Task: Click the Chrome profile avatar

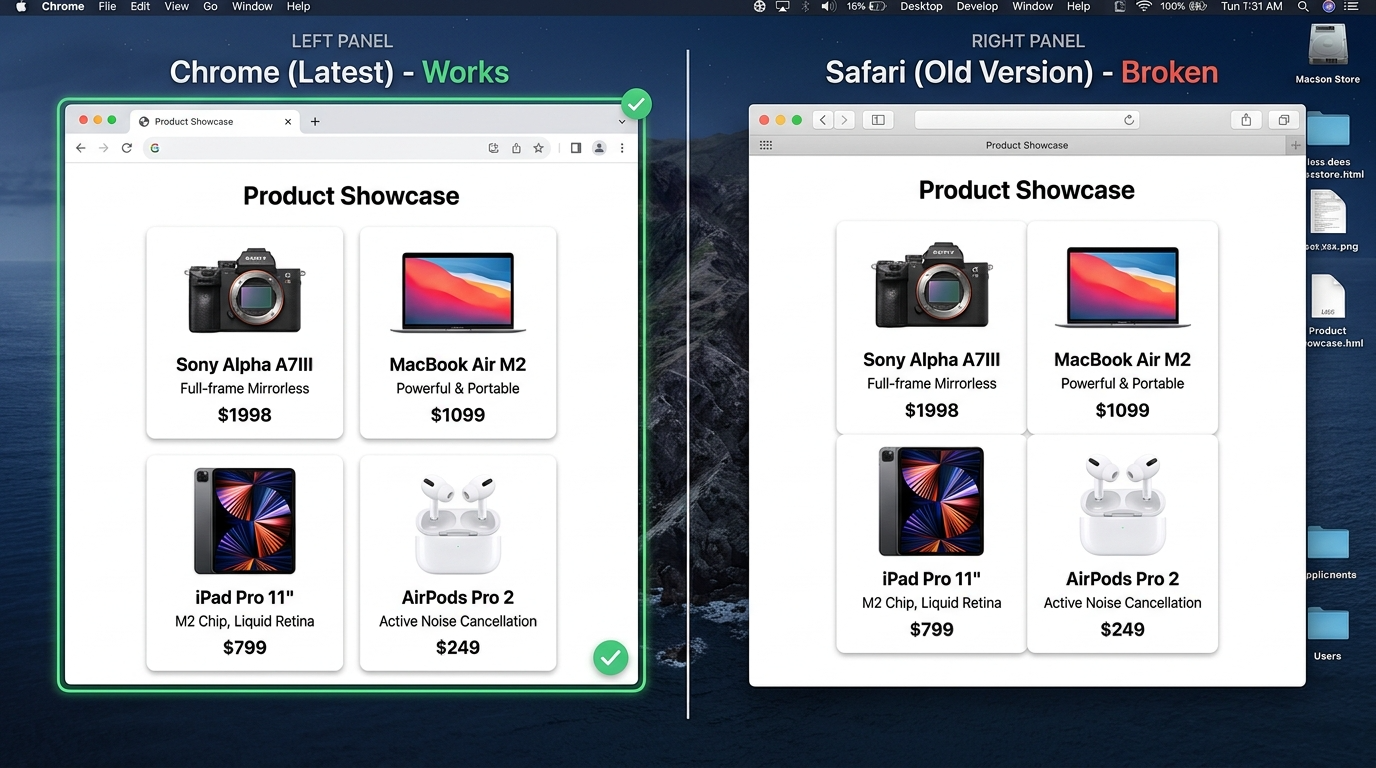Action: (x=599, y=148)
